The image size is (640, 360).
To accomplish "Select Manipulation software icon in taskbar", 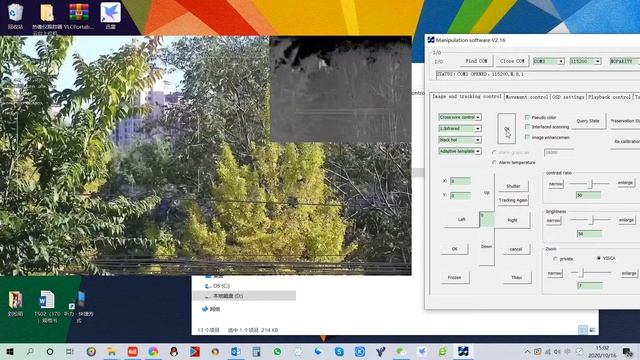I will pos(463,351).
